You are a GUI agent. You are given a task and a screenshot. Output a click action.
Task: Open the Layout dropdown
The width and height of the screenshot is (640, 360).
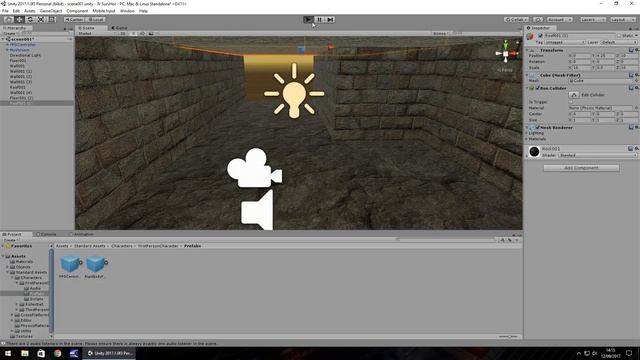622,20
